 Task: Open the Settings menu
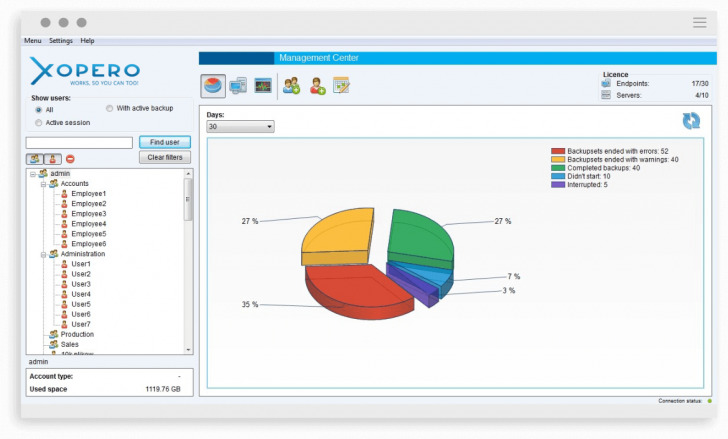tap(61, 41)
